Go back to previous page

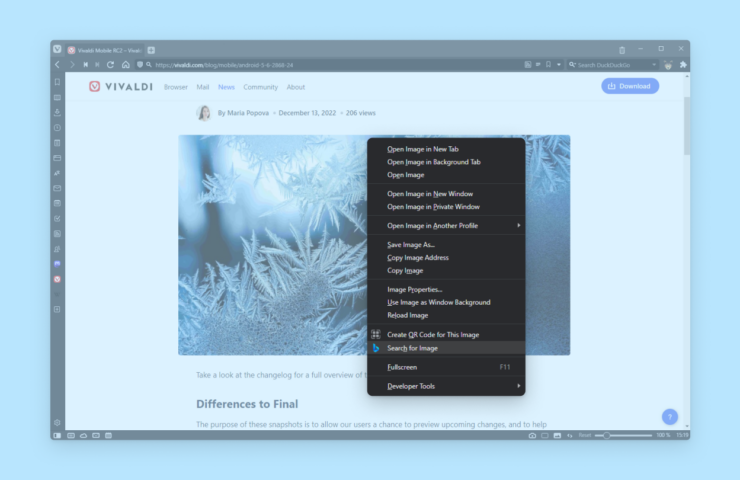coord(58,65)
